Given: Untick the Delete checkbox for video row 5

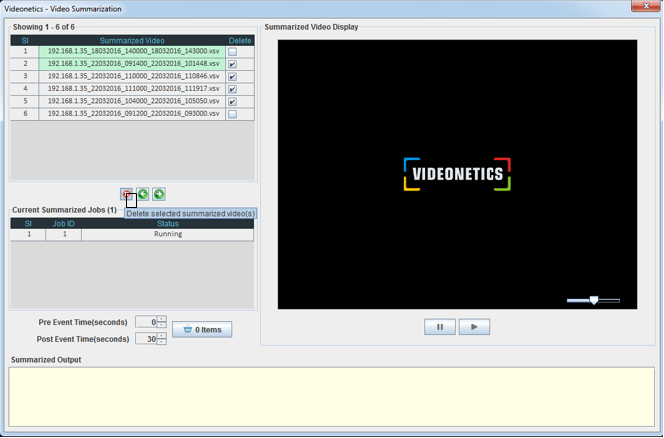Looking at the screenshot, I should click(232, 102).
